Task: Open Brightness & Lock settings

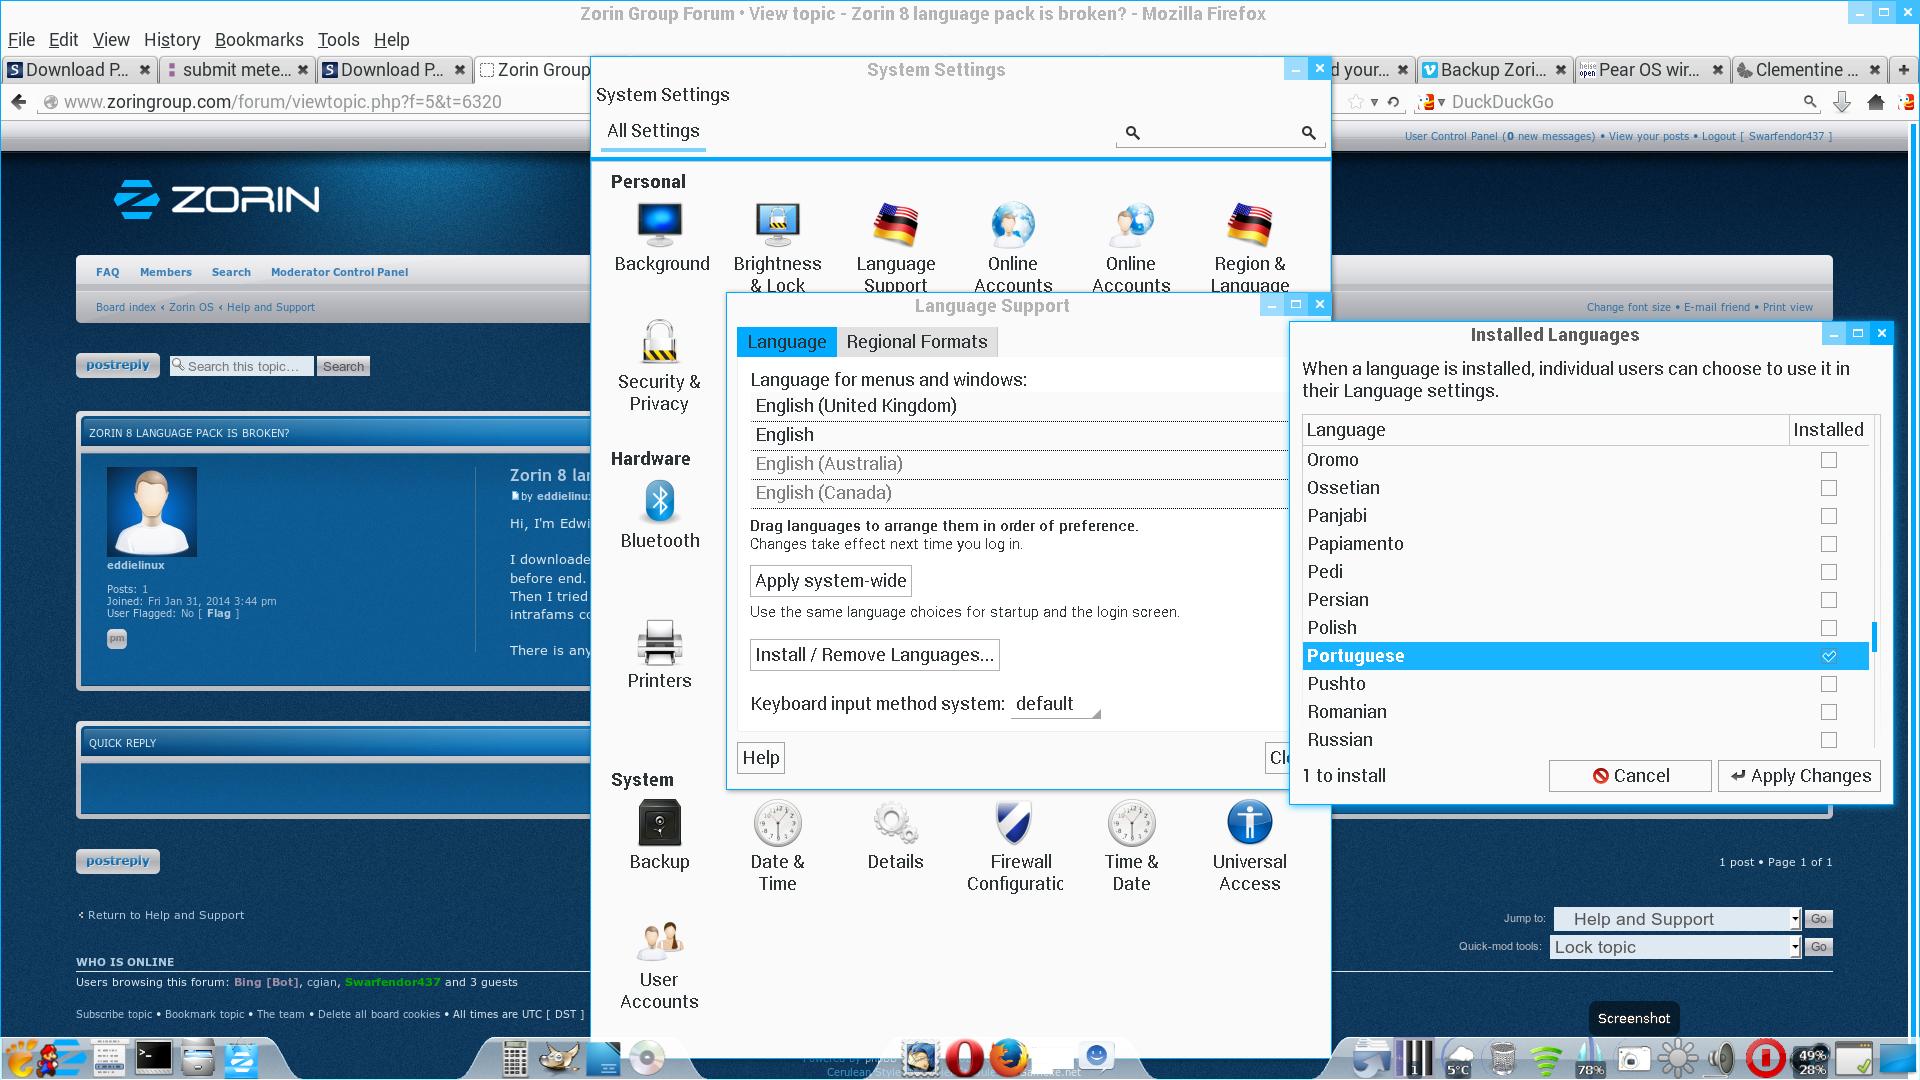Action: point(777,226)
